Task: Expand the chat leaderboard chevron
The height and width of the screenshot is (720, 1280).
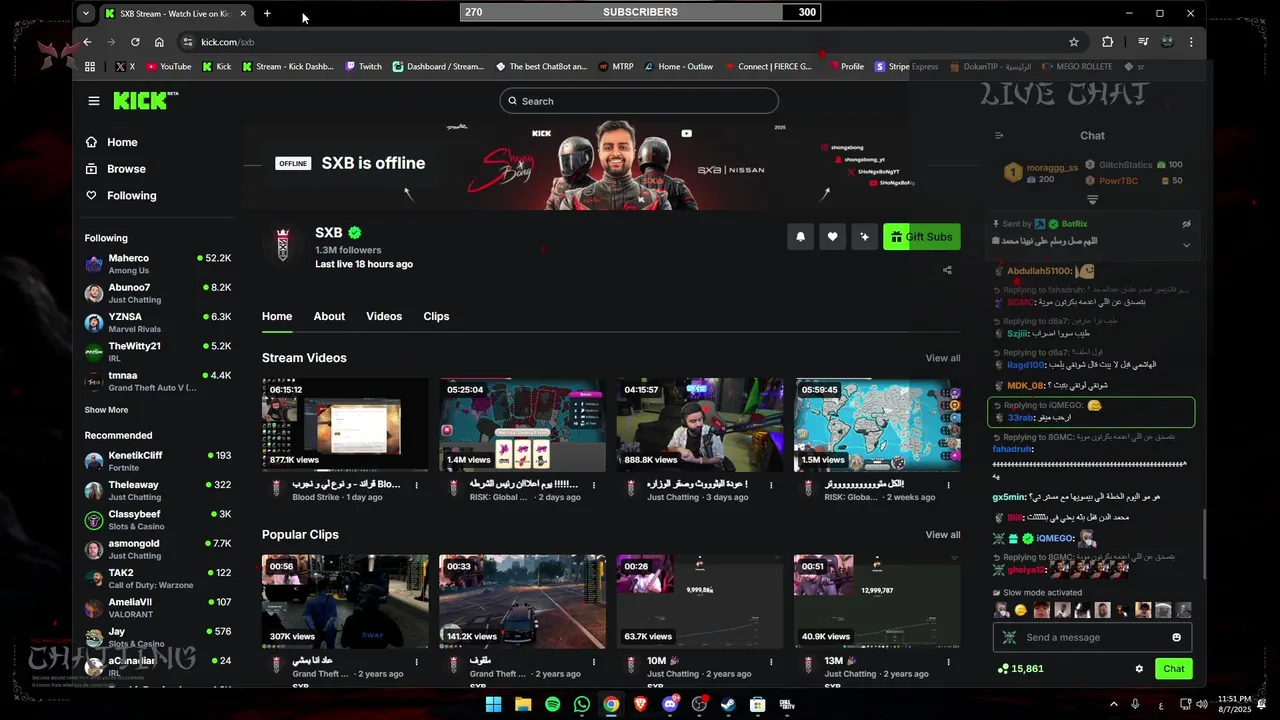Action: coord(1092,200)
